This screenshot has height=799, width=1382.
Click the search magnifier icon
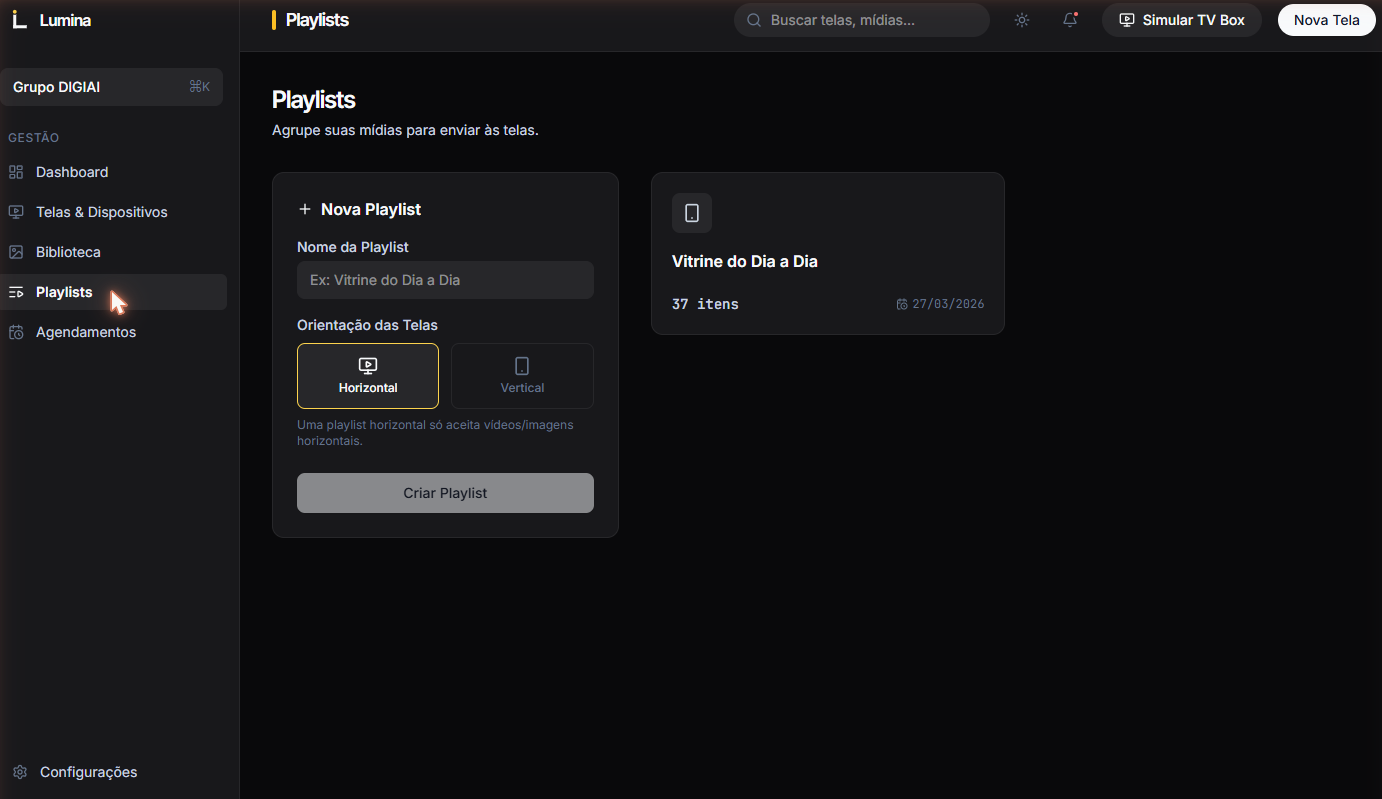click(754, 20)
